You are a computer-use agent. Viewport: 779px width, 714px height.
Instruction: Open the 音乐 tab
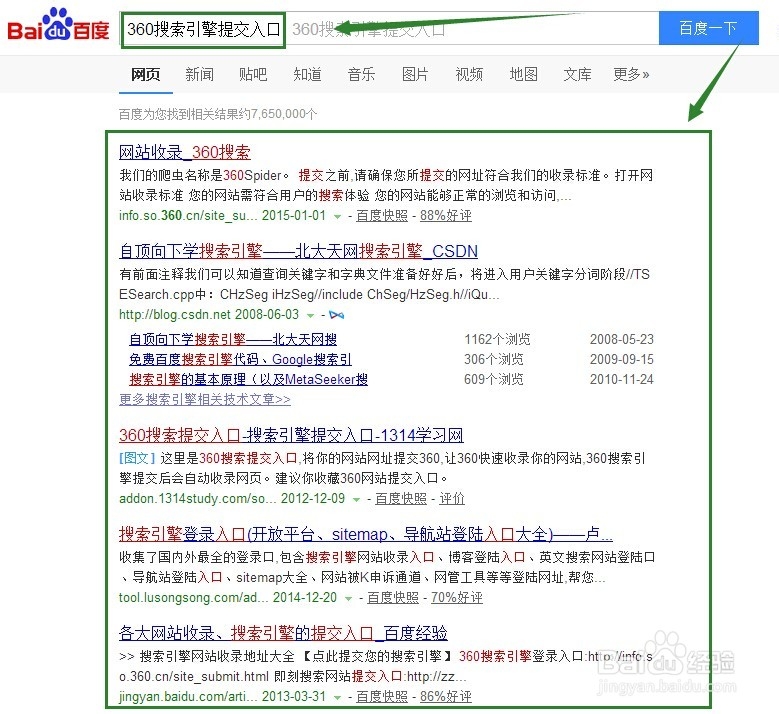pyautogui.click(x=361, y=75)
